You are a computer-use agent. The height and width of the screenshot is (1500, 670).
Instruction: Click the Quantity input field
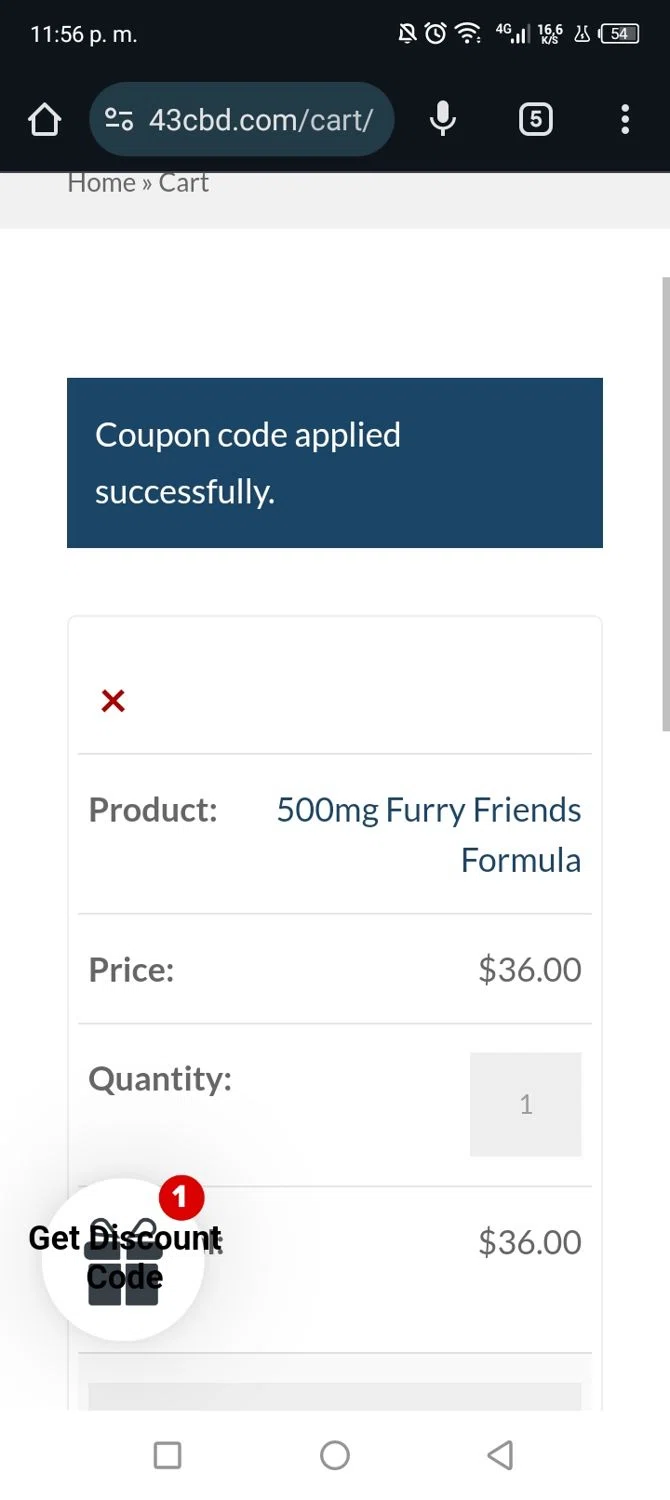coord(525,1104)
